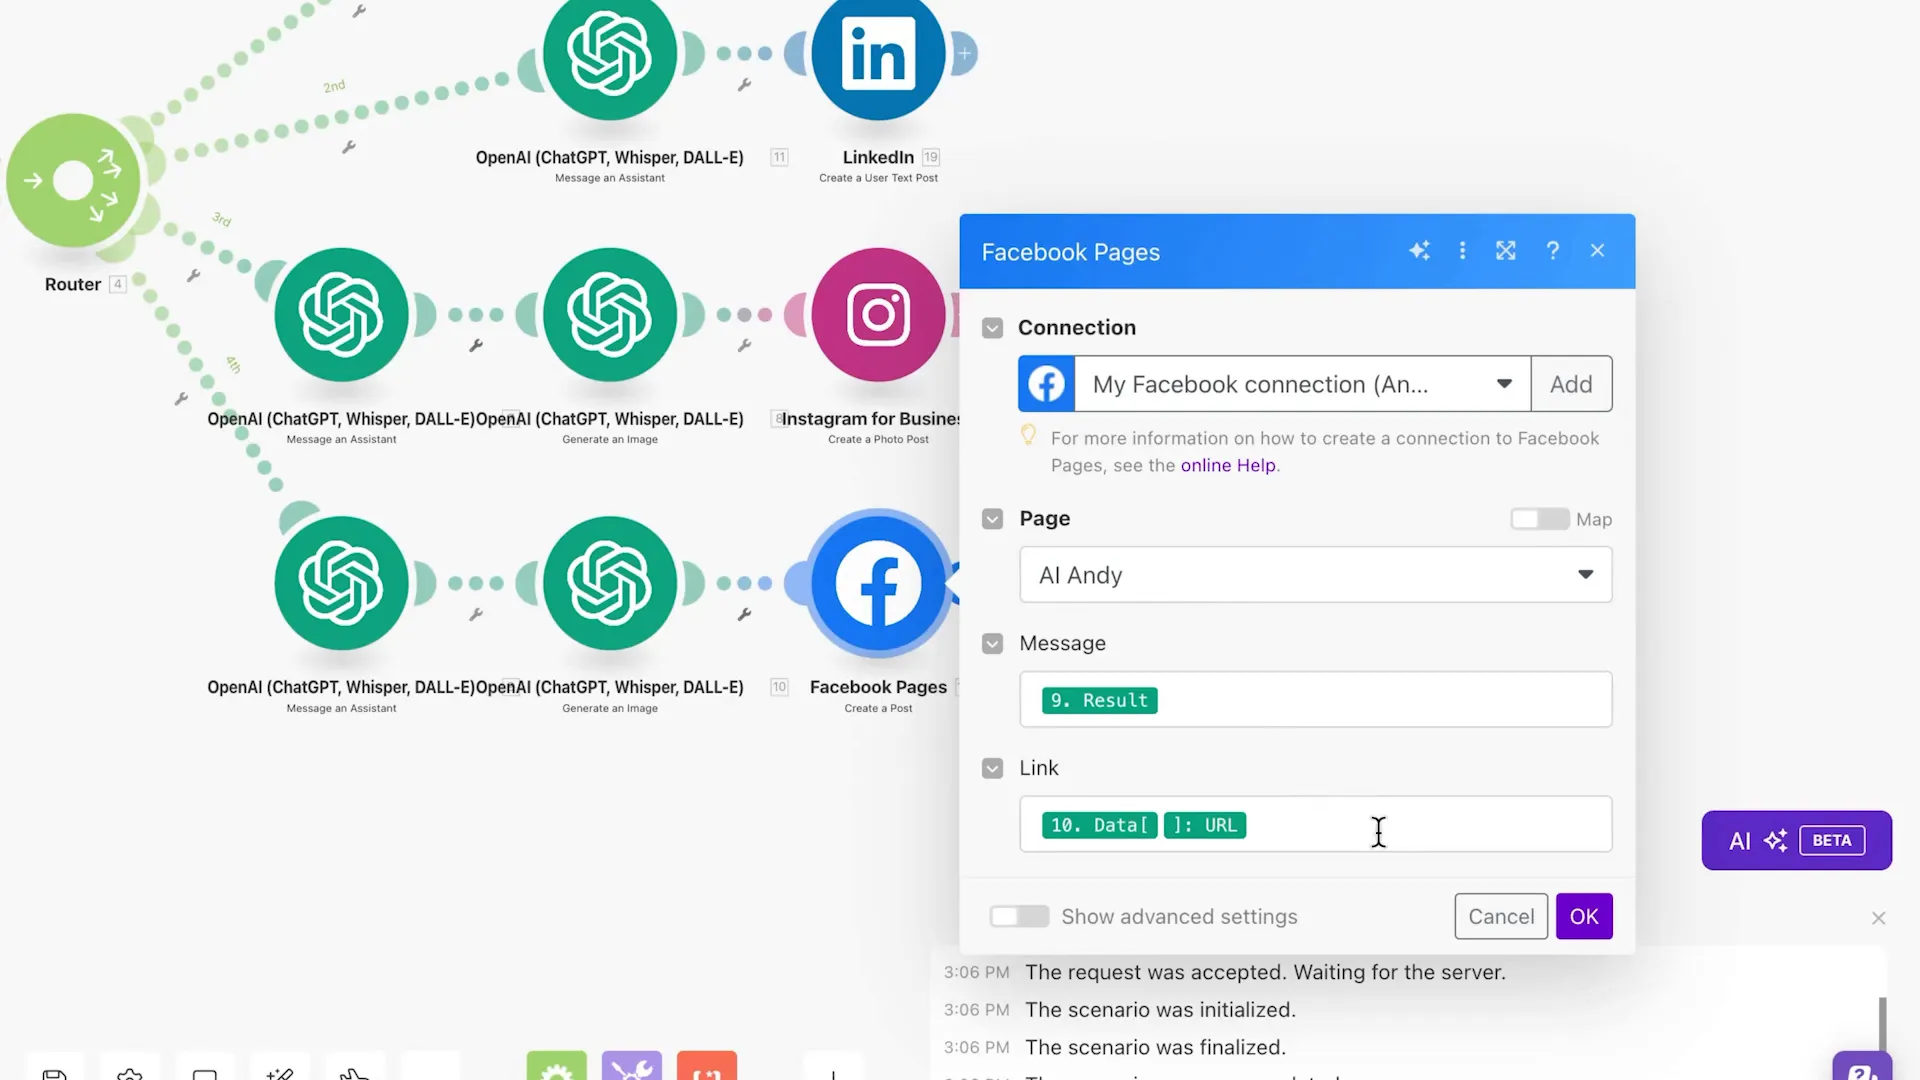Click the purple tools icon in bottom toolbar

(x=632, y=1066)
